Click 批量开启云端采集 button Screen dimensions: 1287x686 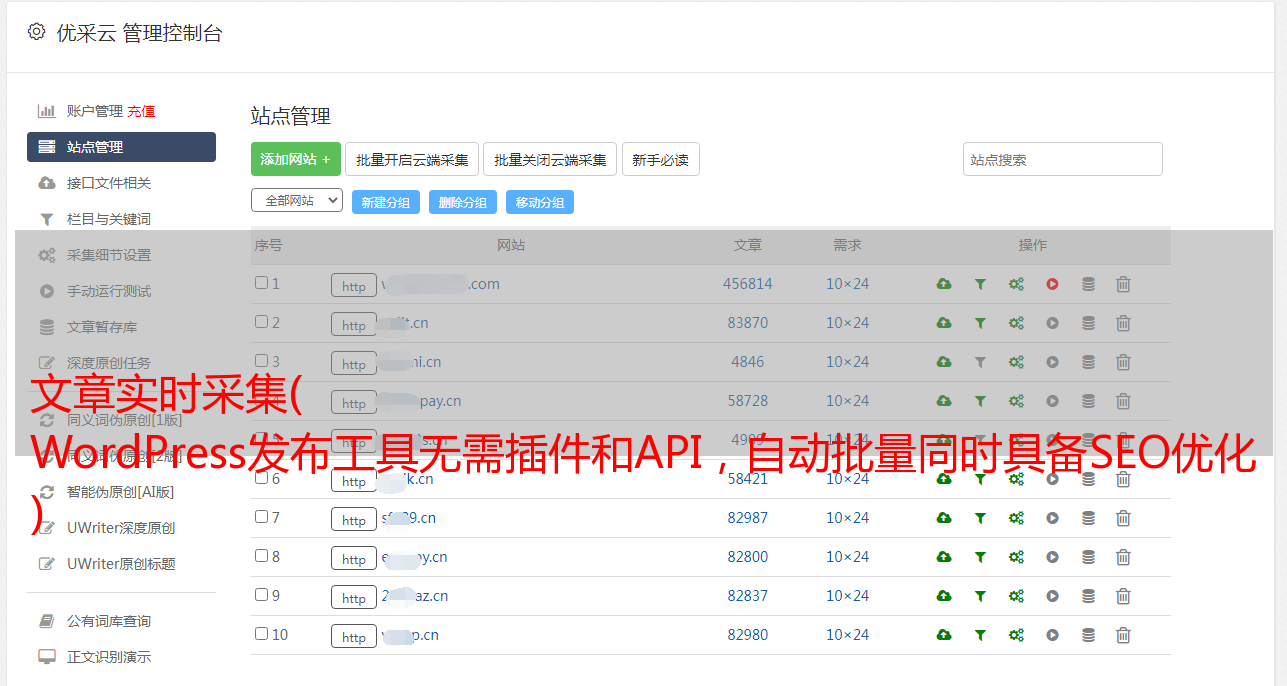(412, 159)
